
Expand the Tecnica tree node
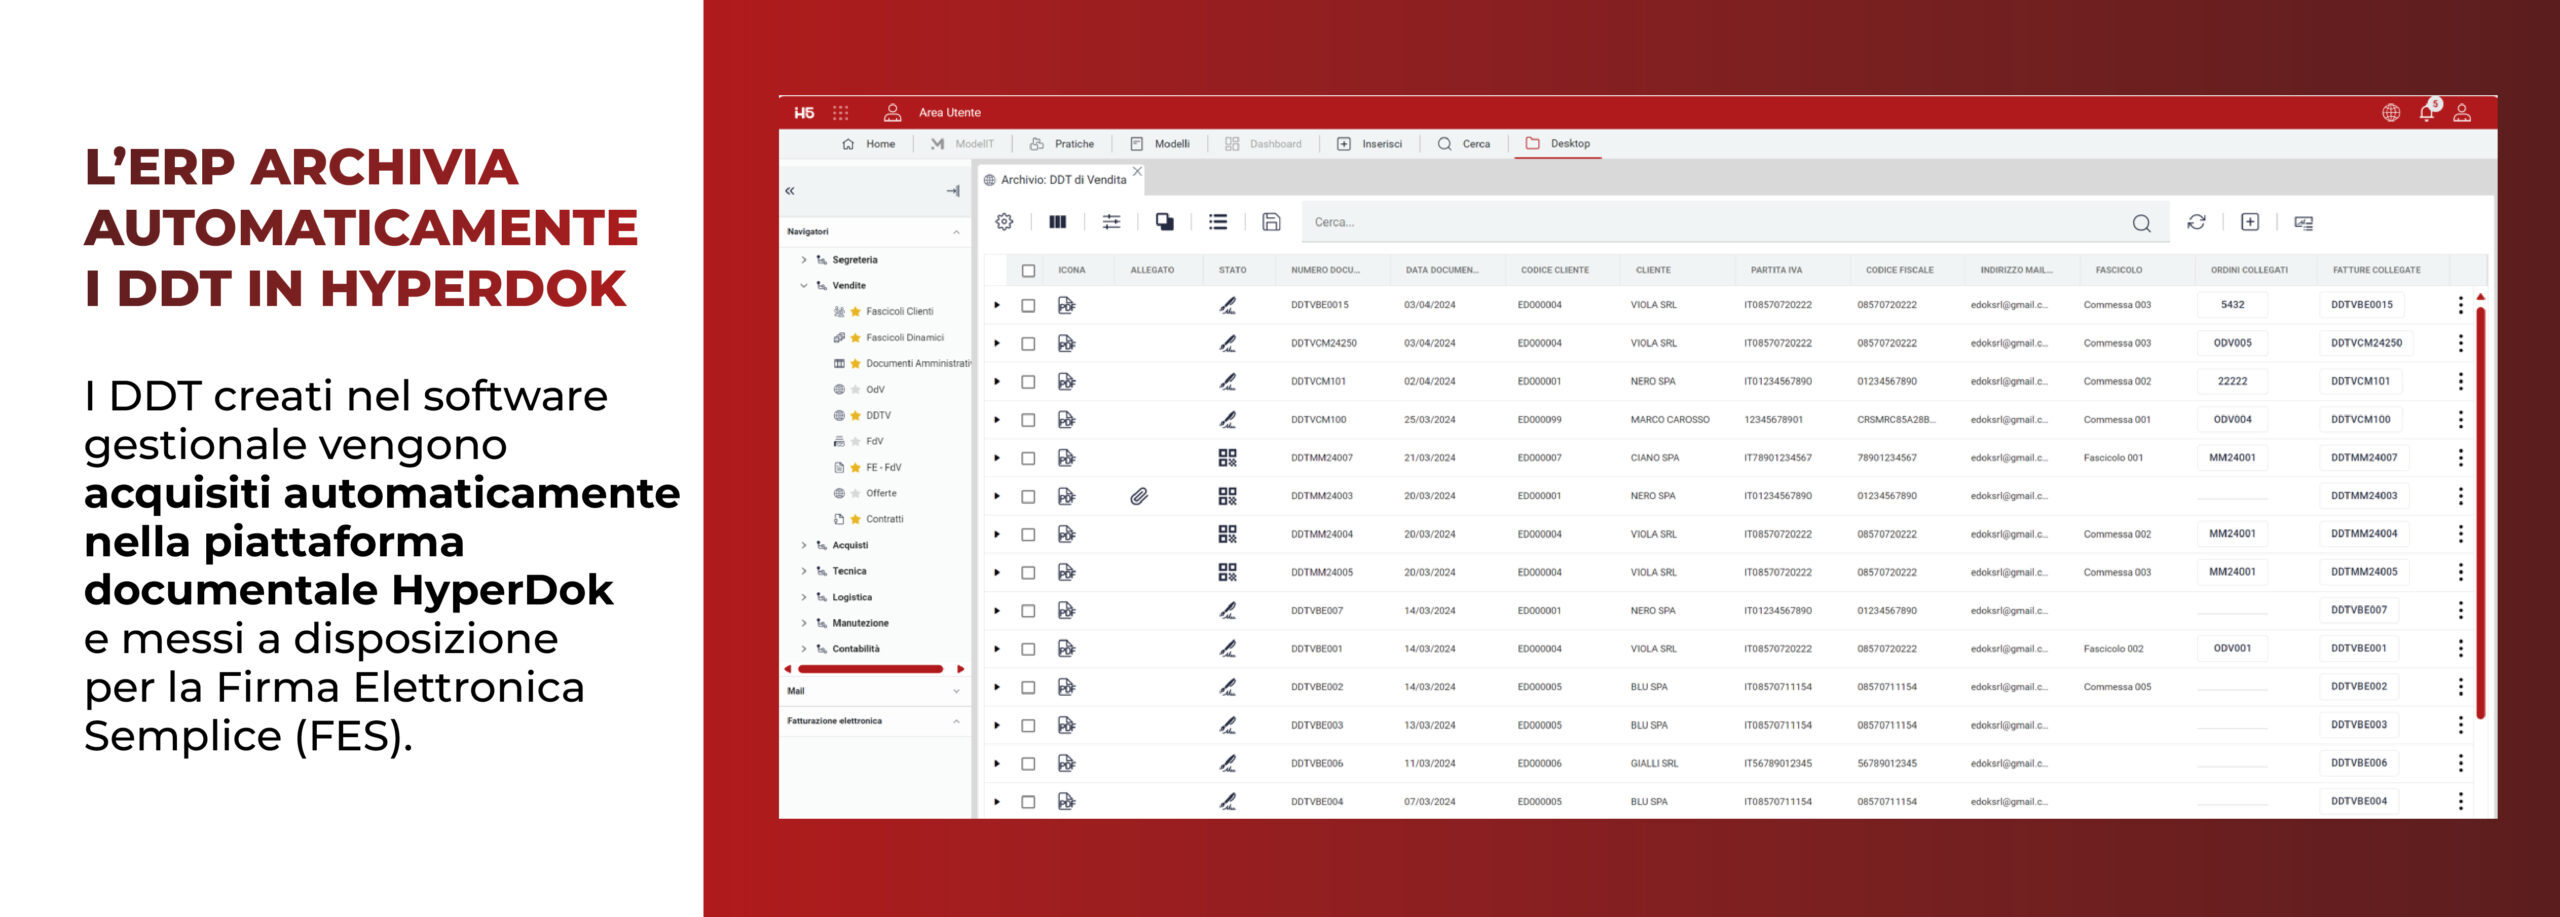click(804, 572)
